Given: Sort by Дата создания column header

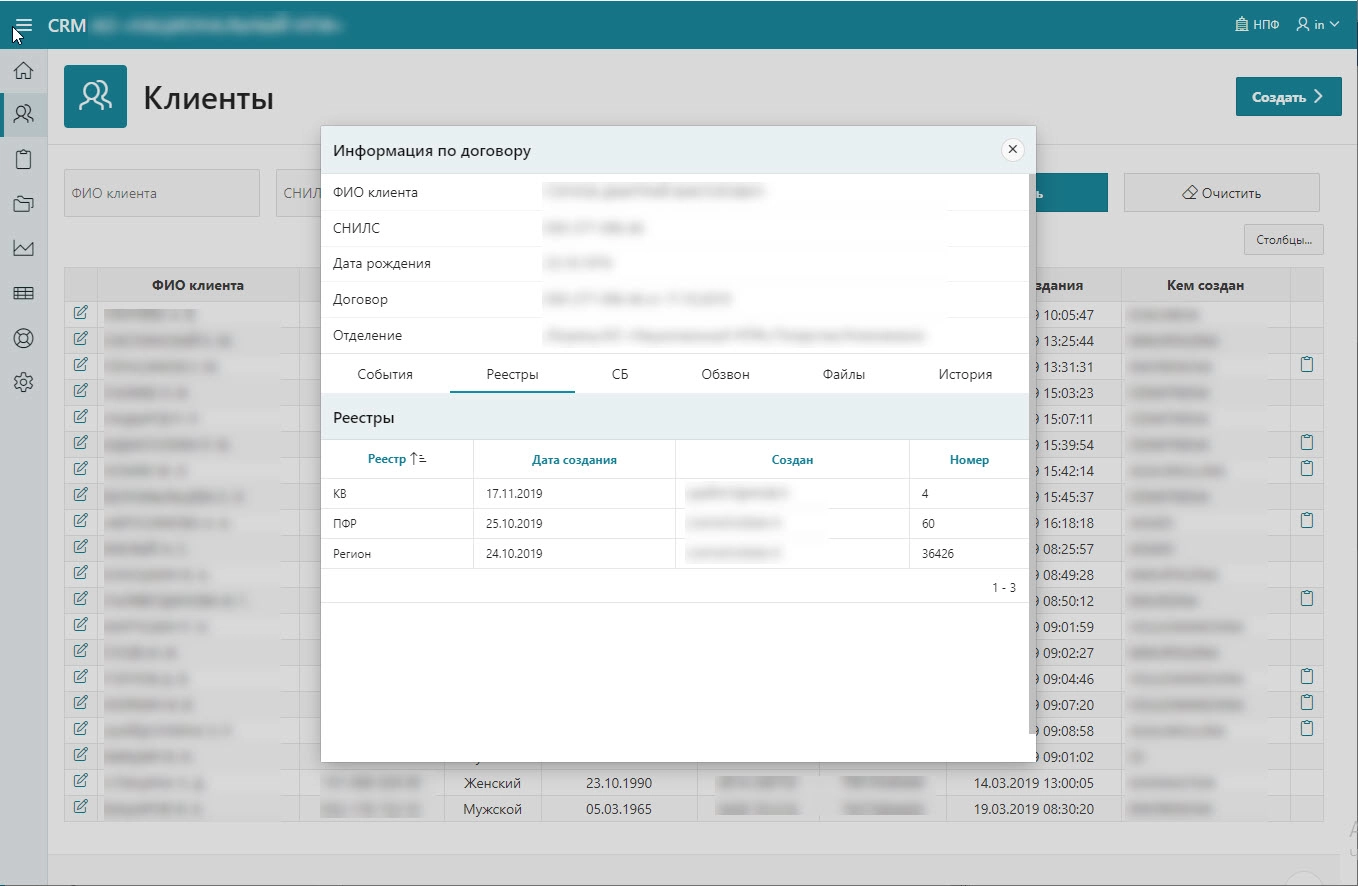Looking at the screenshot, I should click(x=574, y=460).
